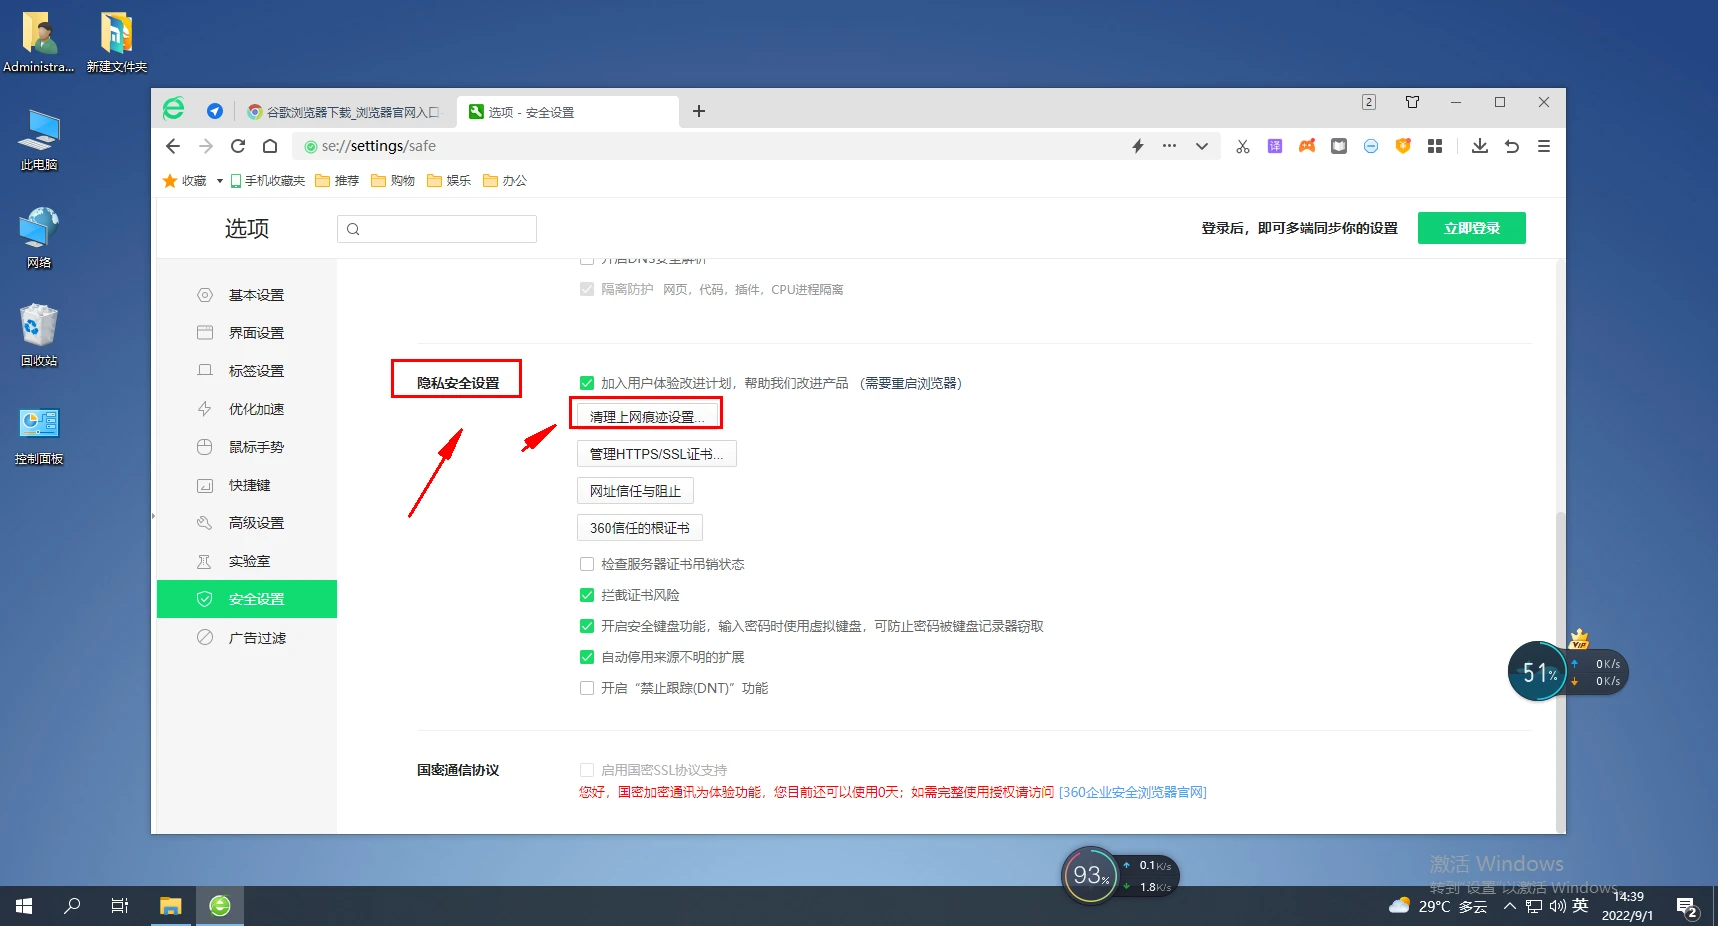Image resolution: width=1718 pixels, height=926 pixels.
Task: Click the 51% memory accelerator ball
Action: click(x=1538, y=672)
